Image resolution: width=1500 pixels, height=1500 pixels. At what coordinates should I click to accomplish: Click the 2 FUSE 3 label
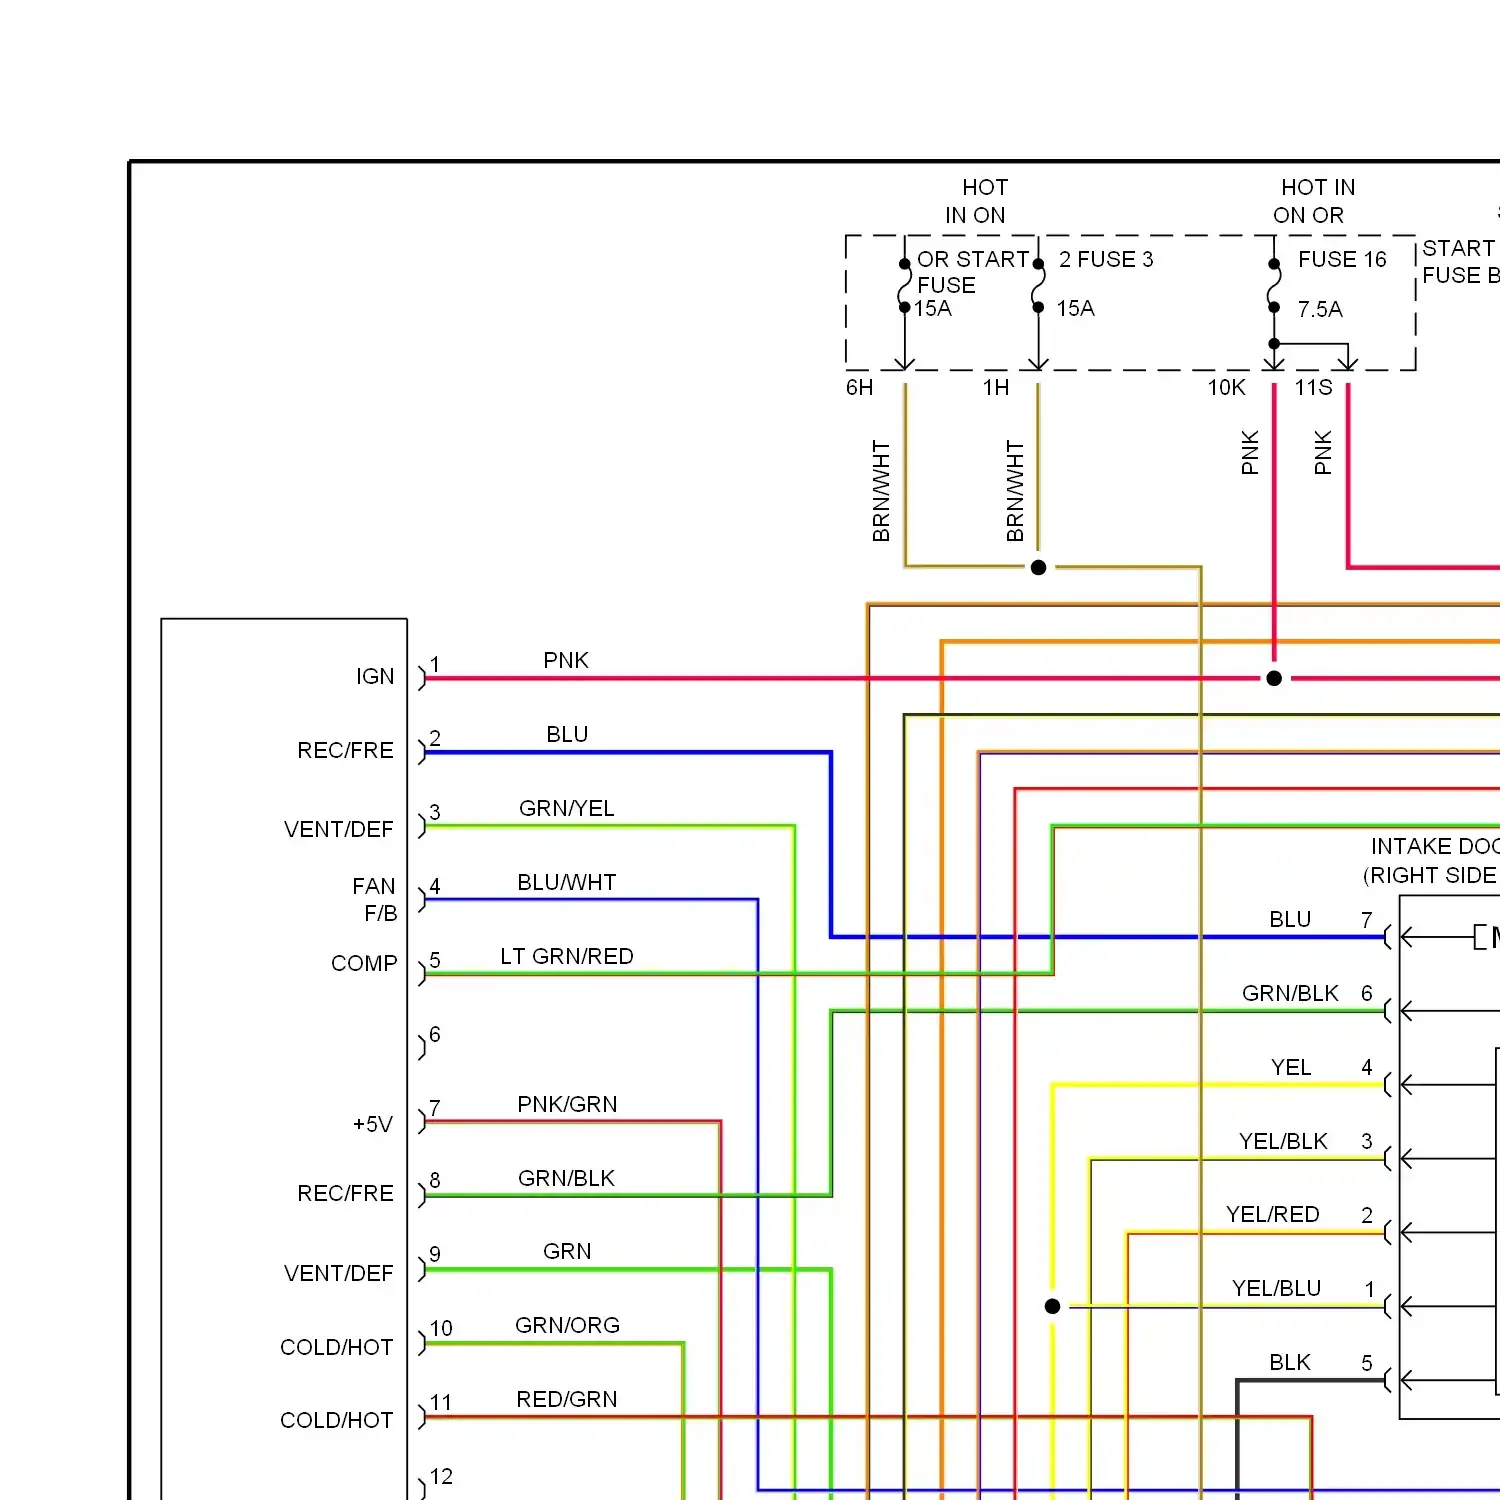coord(1106,260)
